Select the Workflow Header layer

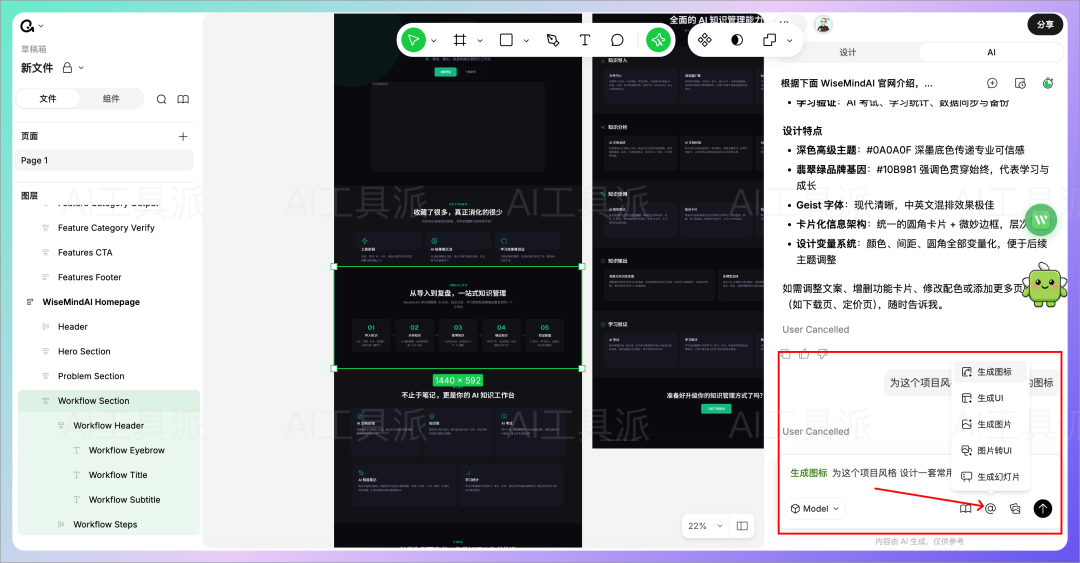[107, 426]
